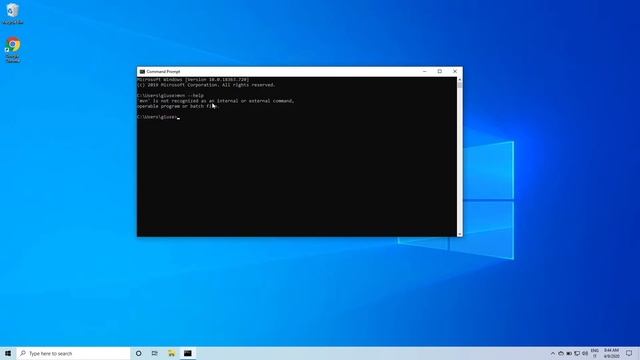
Task: Click the Microsoft Corporation copyright line
Action: 206,85
